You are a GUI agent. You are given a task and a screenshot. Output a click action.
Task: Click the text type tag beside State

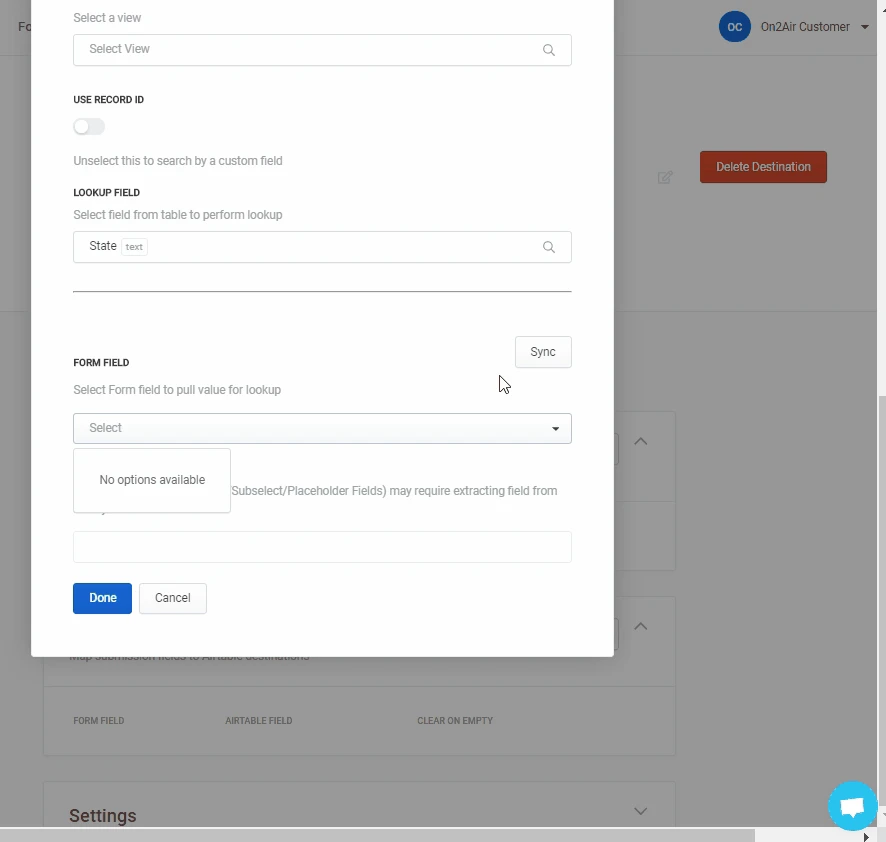pos(134,247)
